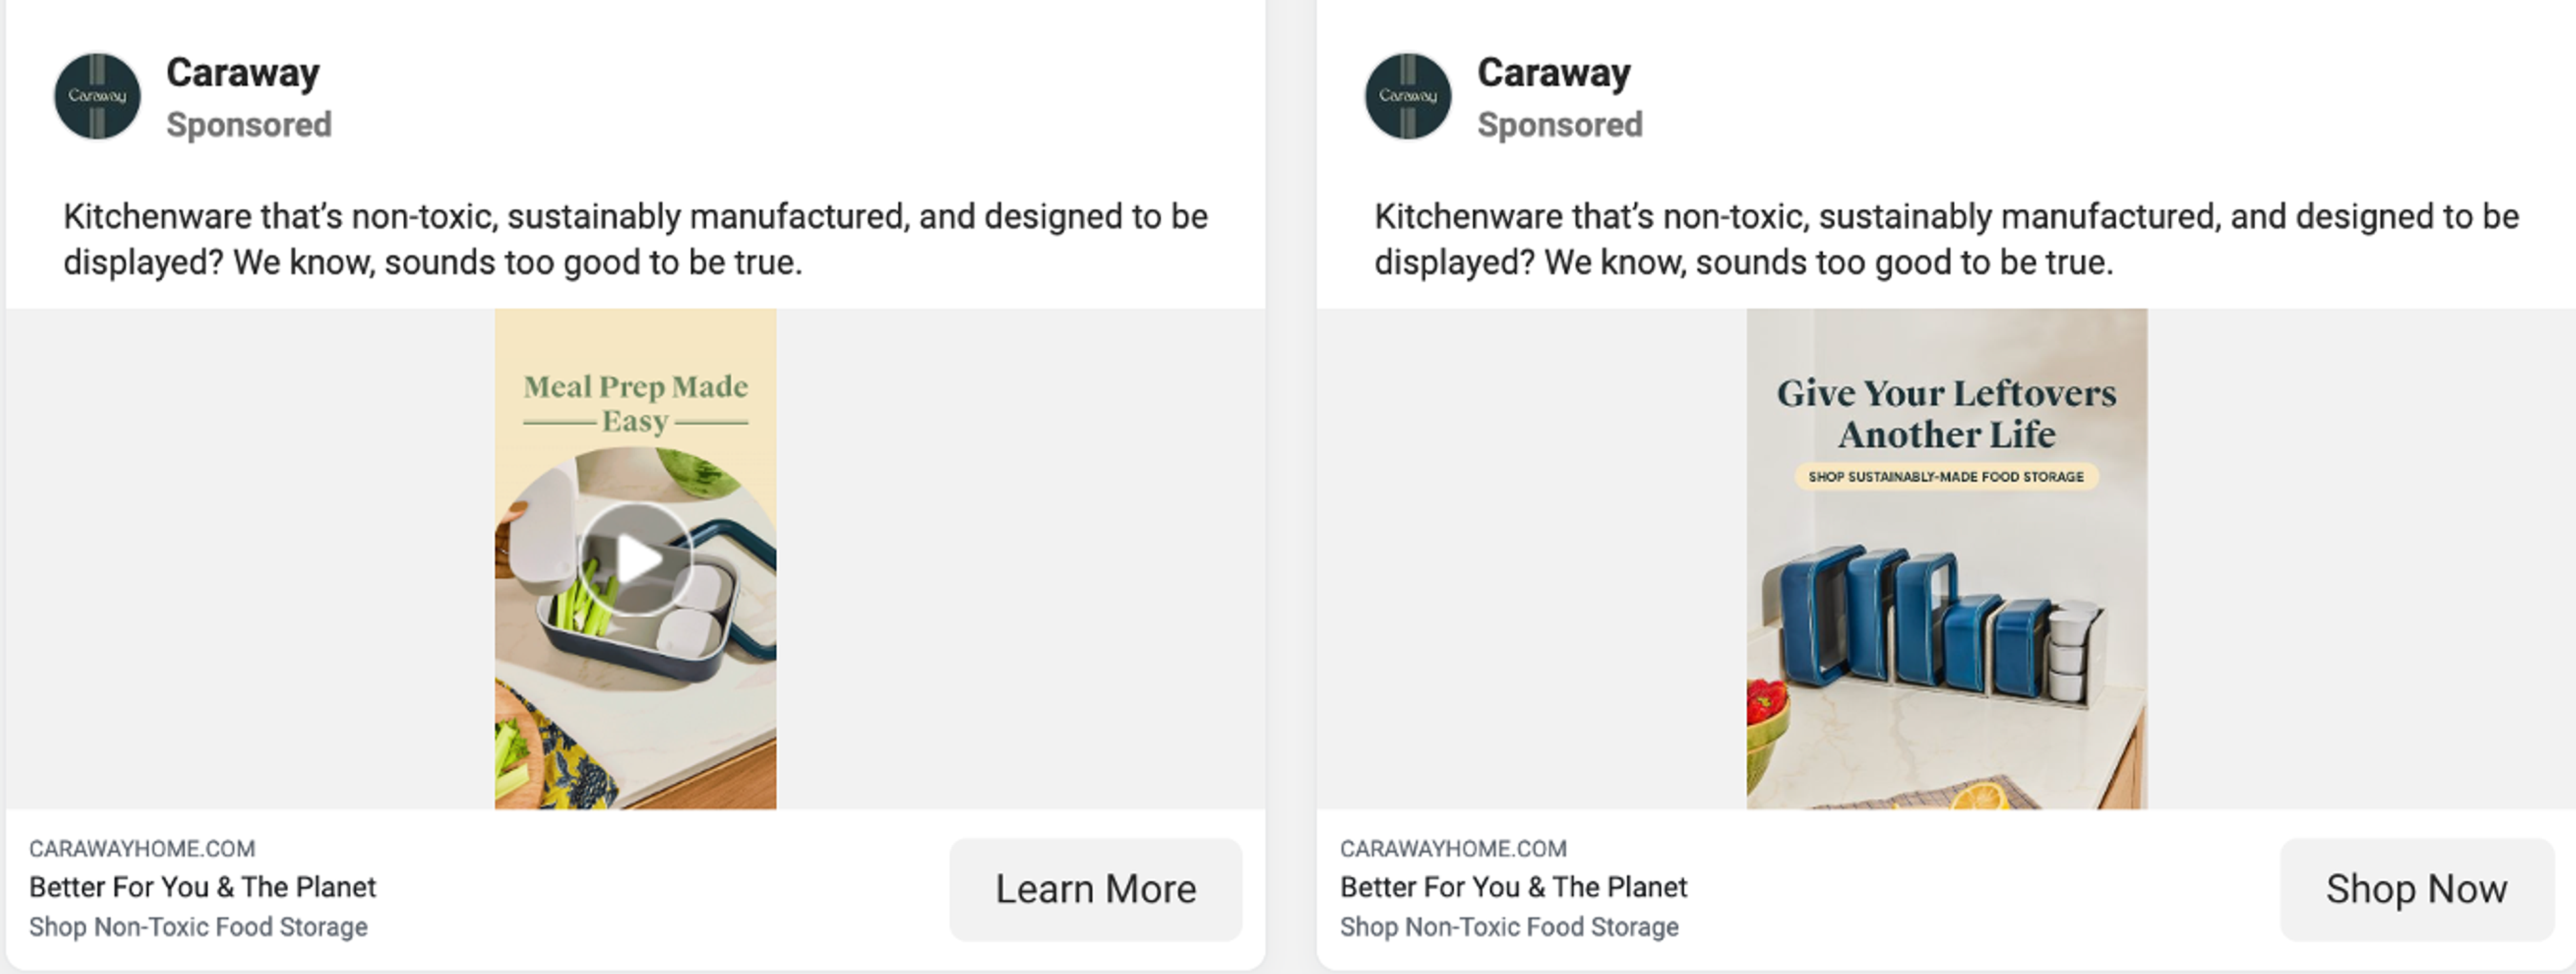This screenshot has height=974, width=2576.
Task: Click the Caraway logo on the left ad
Action: coord(97,95)
